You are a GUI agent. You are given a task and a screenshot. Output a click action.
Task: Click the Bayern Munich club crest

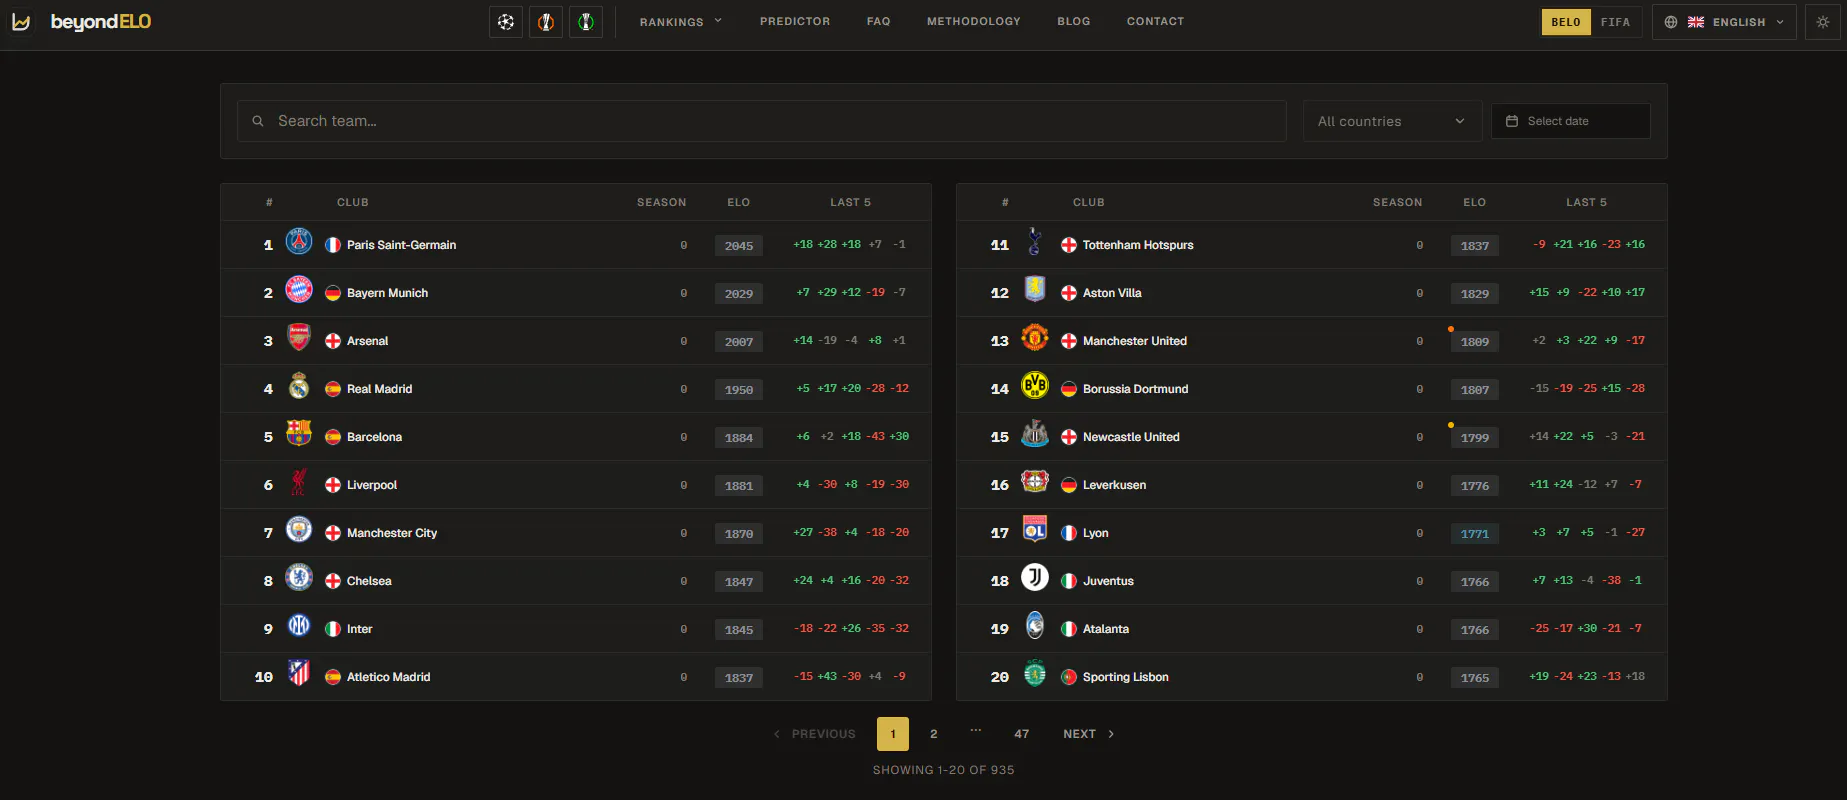click(299, 289)
